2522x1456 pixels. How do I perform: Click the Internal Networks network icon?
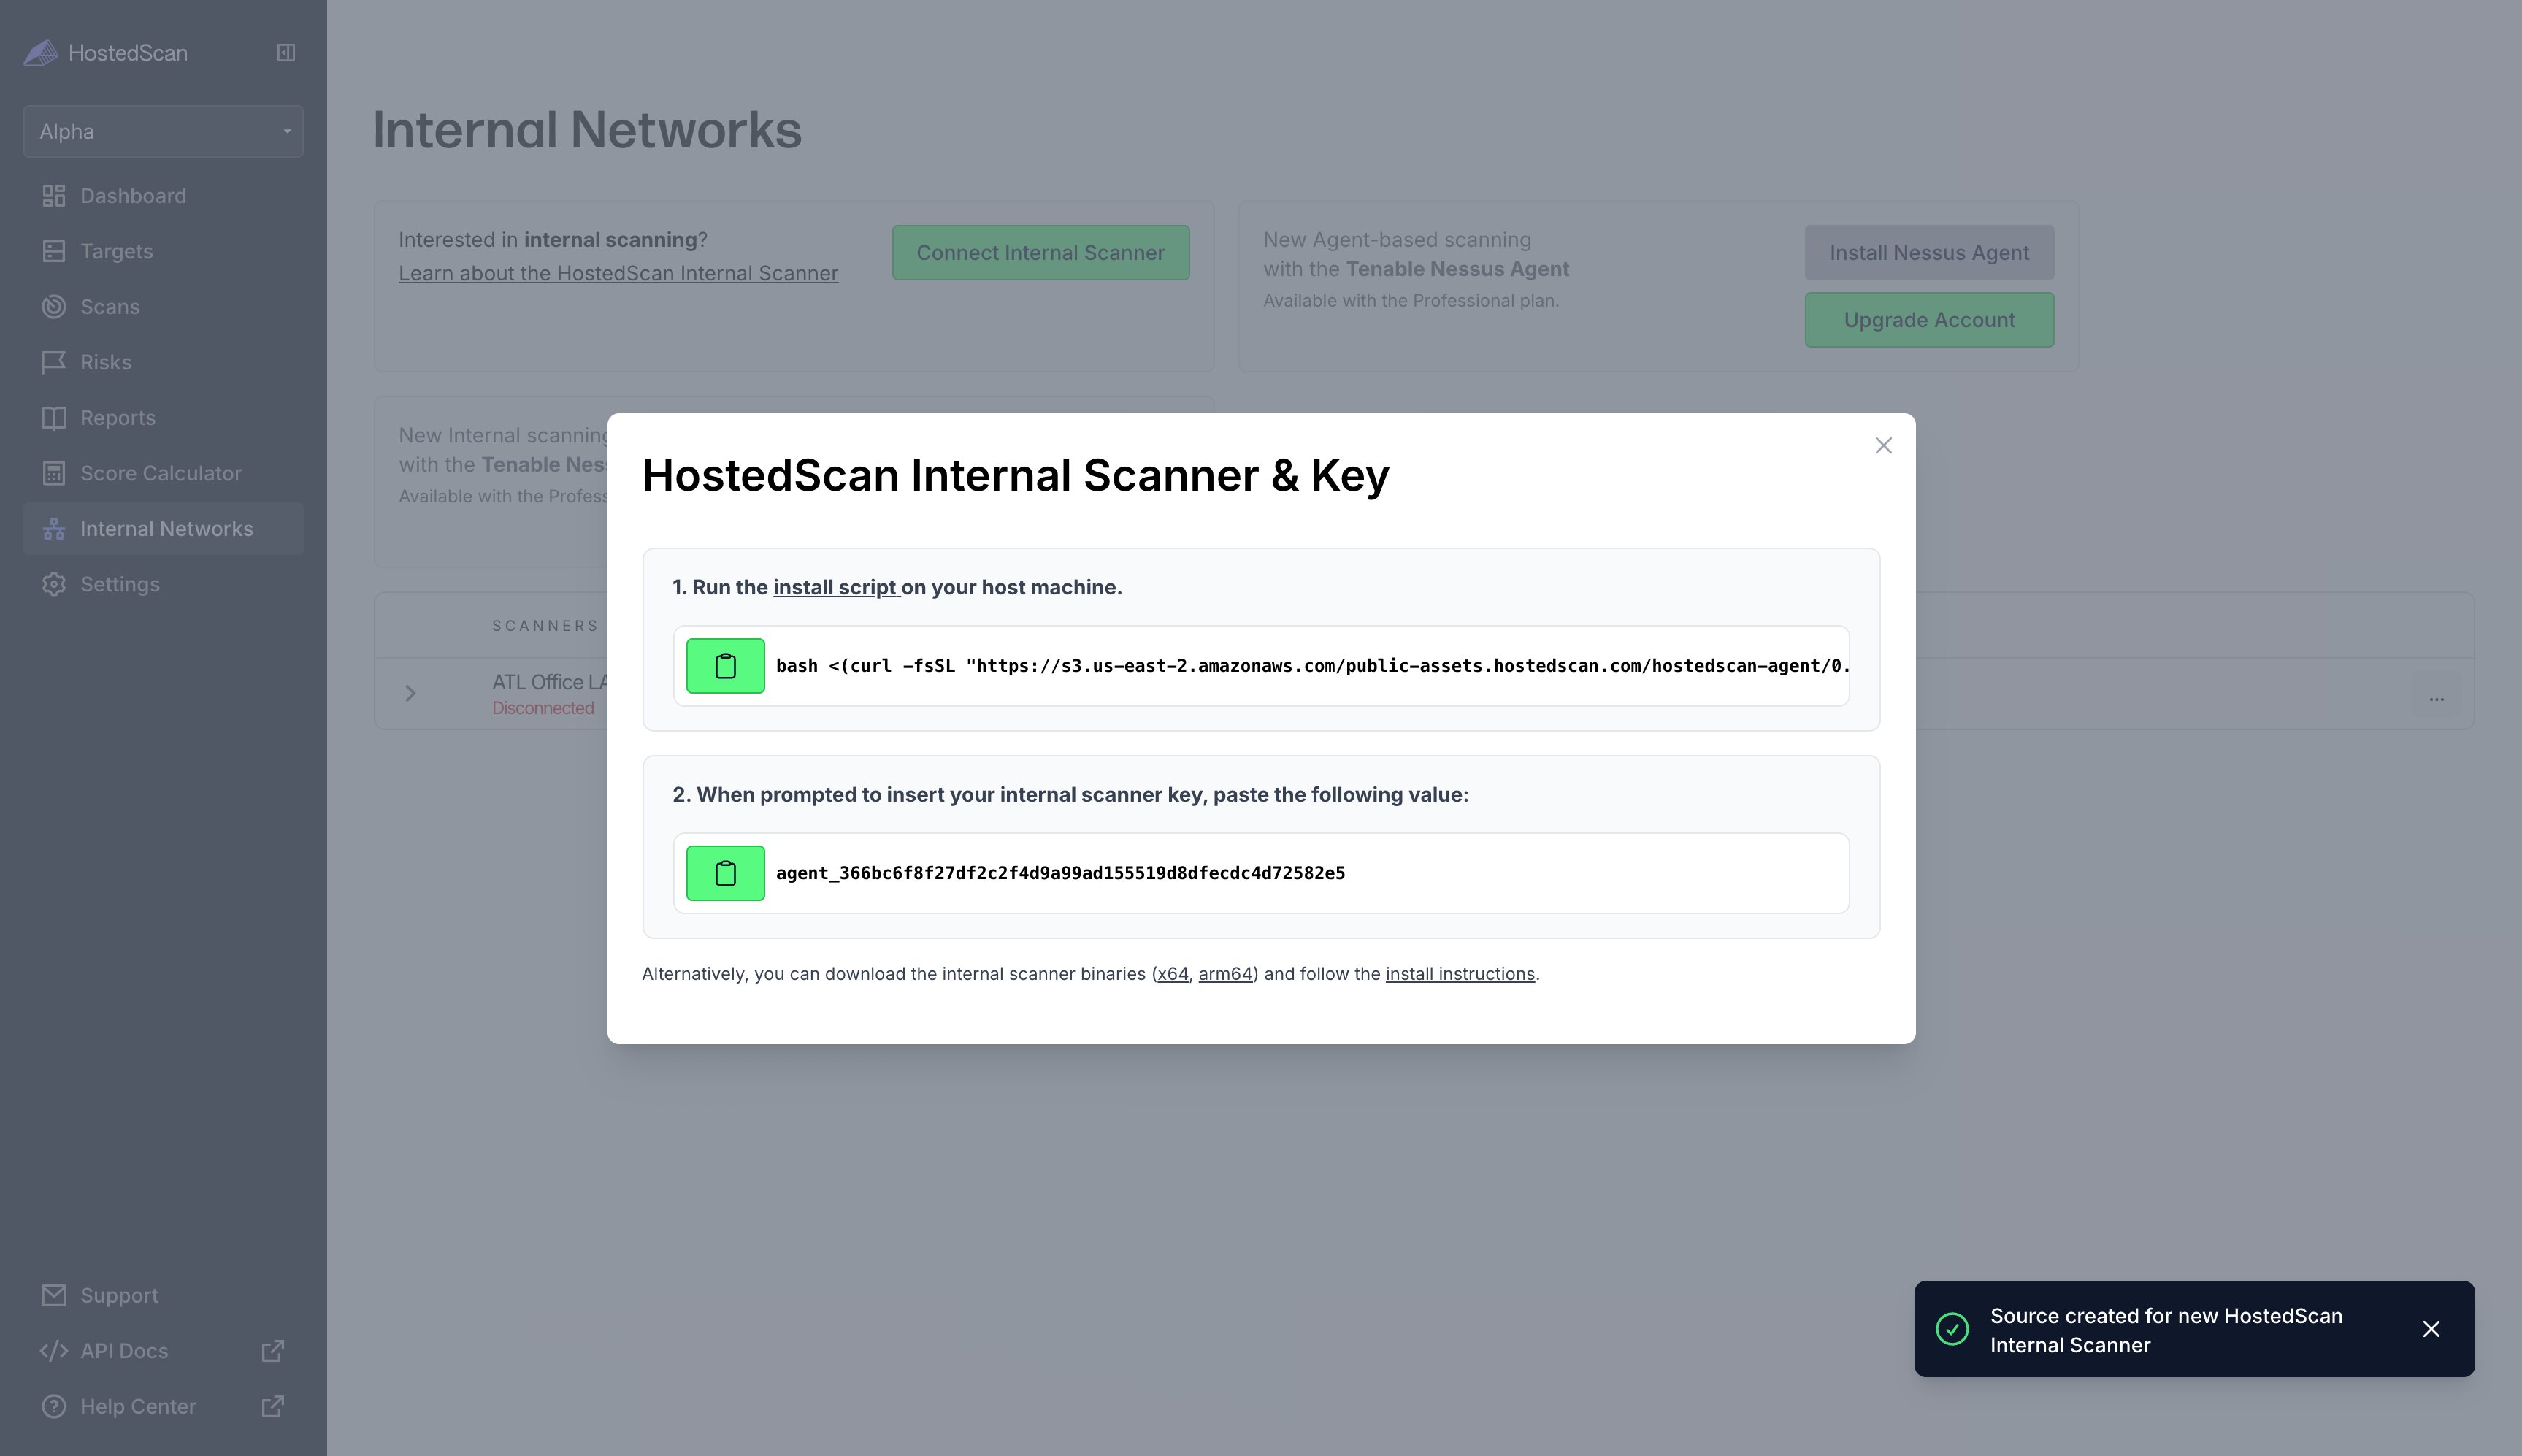54,529
